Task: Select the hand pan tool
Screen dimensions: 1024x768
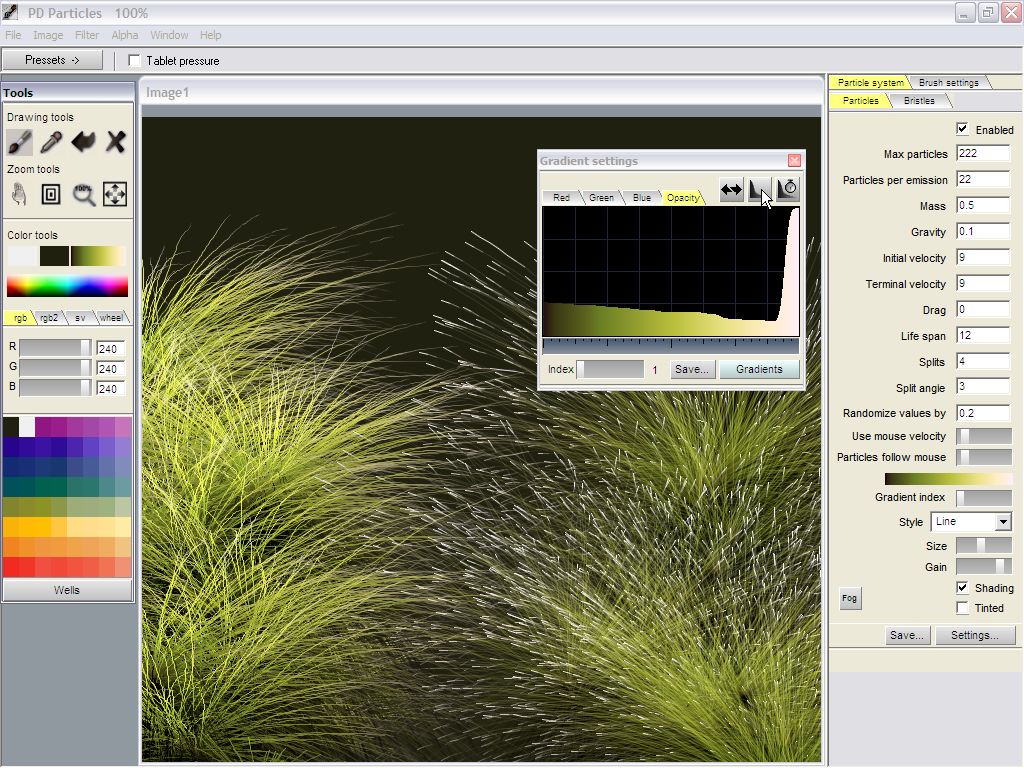Action: click(x=19, y=194)
